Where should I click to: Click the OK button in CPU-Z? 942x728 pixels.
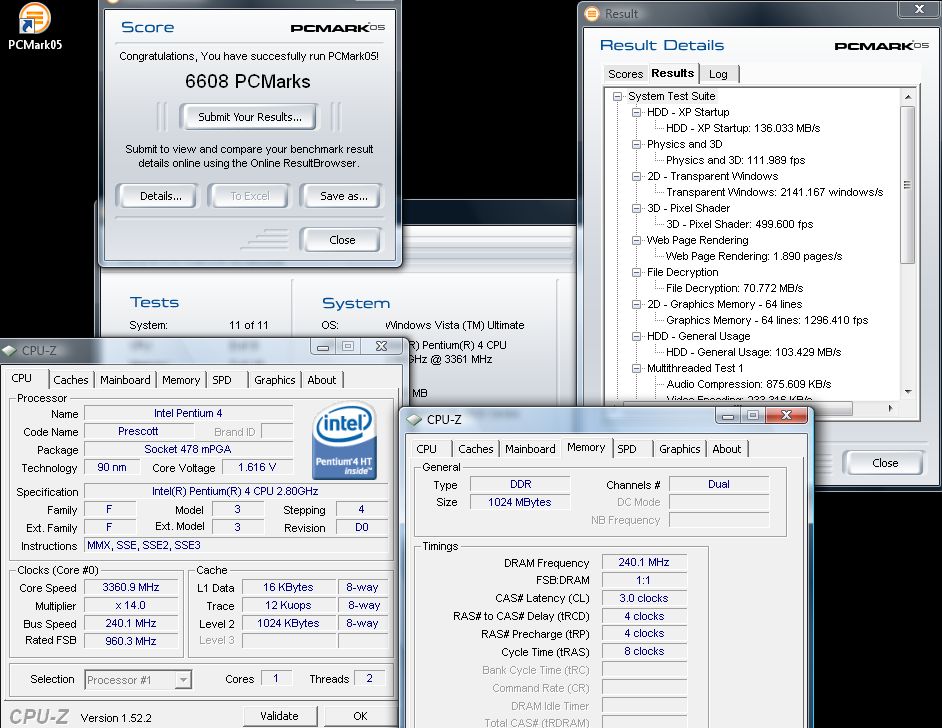point(360,716)
